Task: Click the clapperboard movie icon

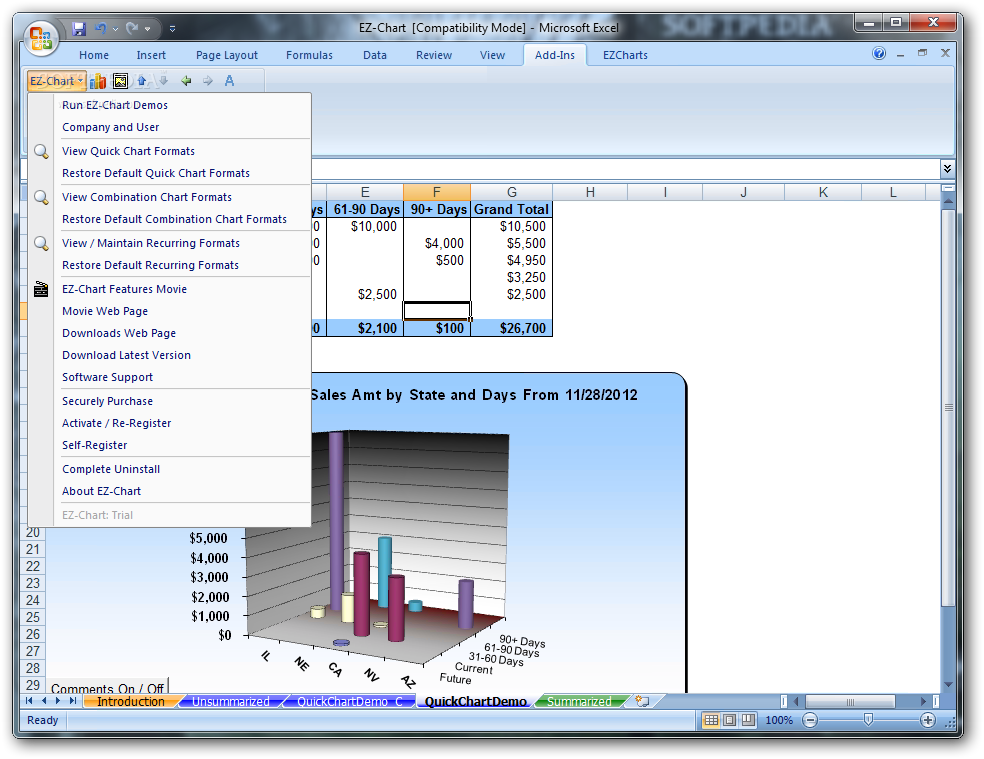Action: pos(41,289)
